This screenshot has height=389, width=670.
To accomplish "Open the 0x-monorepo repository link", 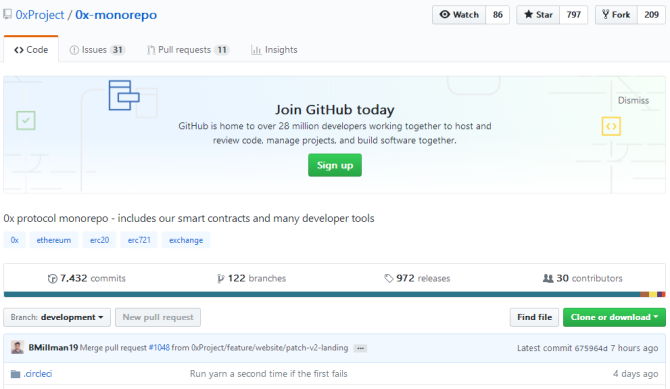I will pos(116,15).
